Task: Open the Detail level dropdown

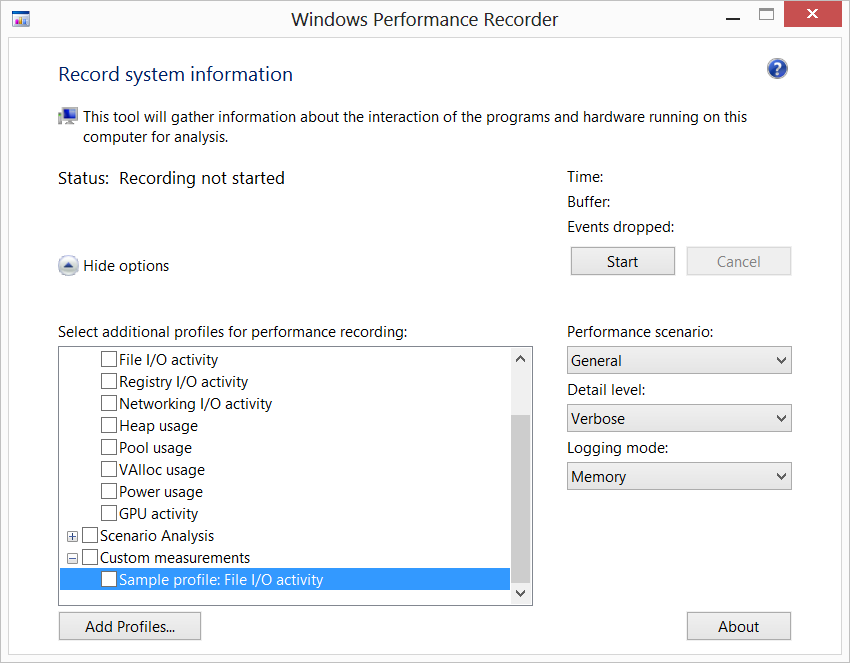Action: click(679, 419)
